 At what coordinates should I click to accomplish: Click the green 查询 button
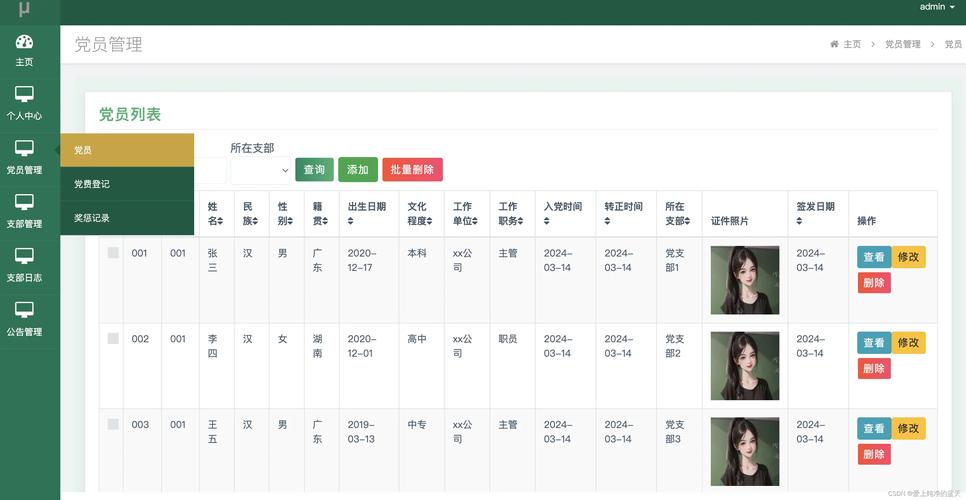[x=314, y=169]
